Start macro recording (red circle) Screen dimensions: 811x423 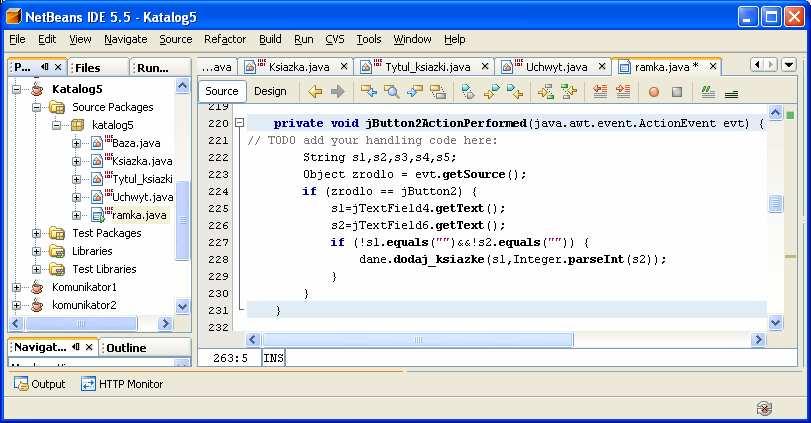(654, 92)
